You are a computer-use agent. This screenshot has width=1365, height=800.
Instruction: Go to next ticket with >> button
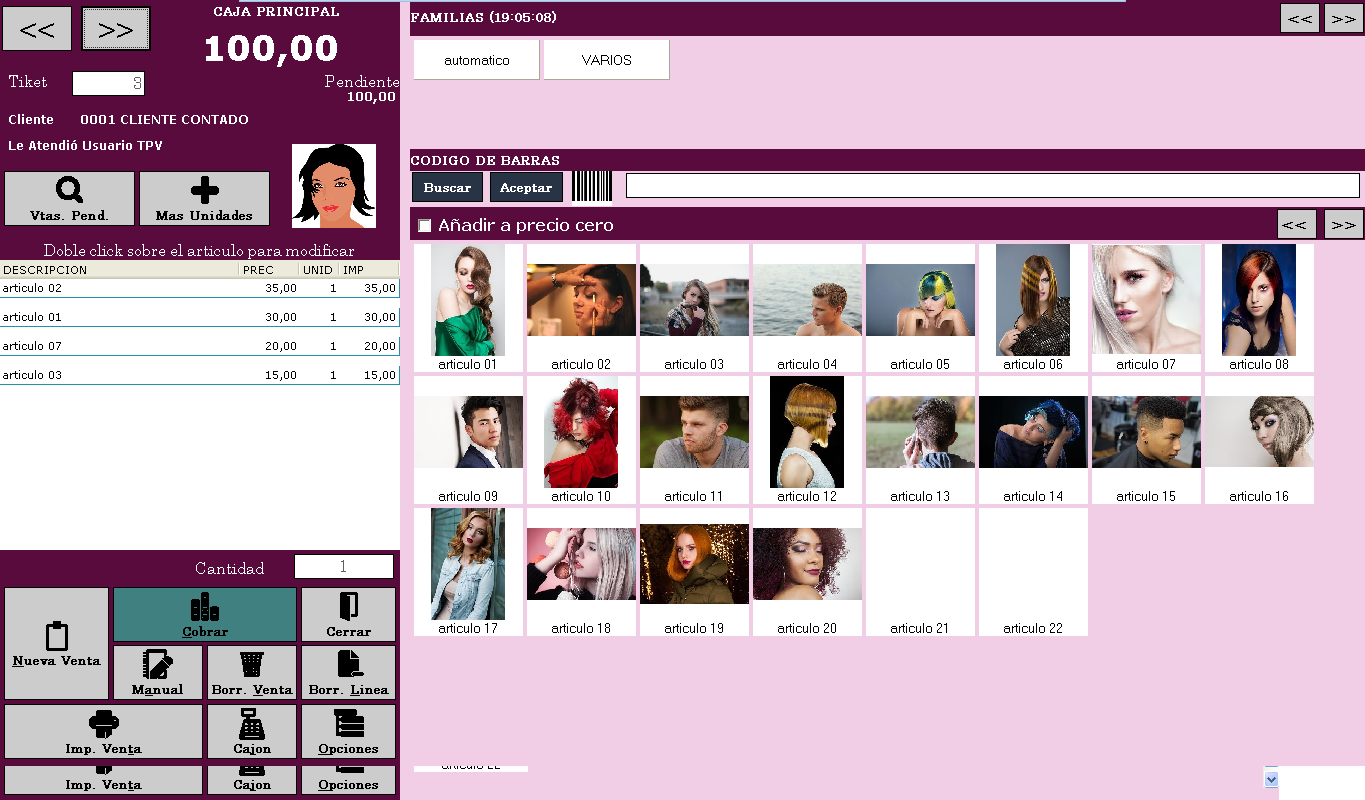tap(116, 29)
